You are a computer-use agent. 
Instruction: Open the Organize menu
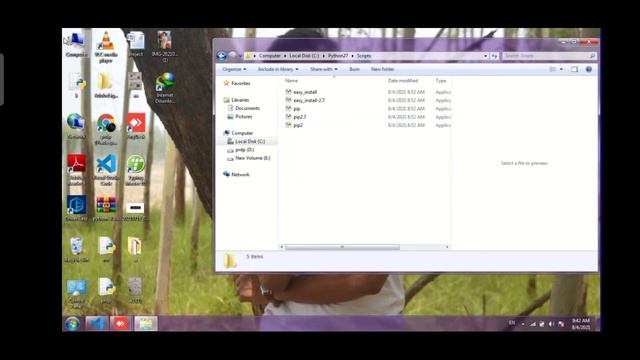tap(234, 69)
